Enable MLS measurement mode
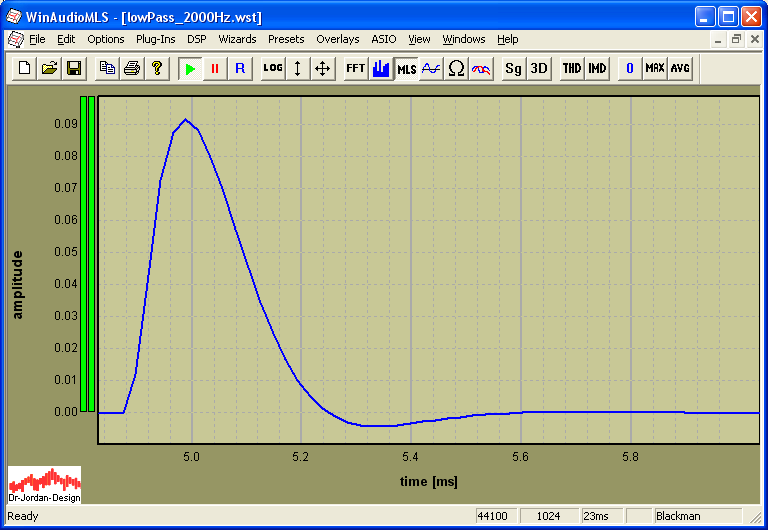 click(407, 68)
